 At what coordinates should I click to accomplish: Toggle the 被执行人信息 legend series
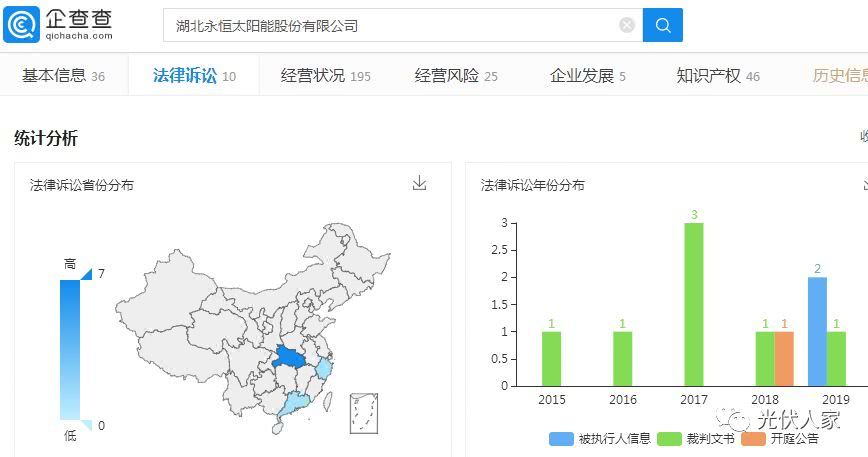(x=600, y=439)
